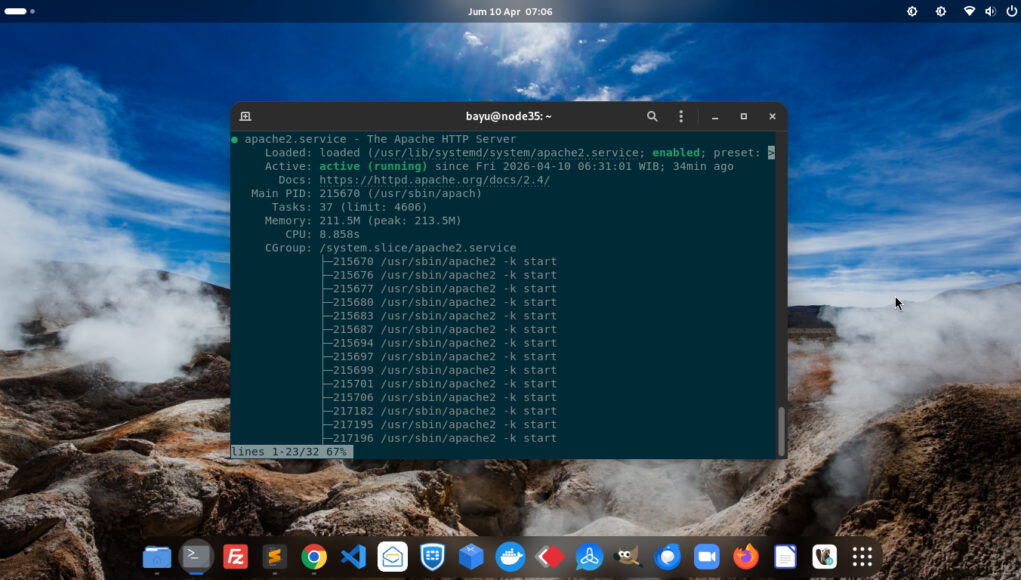Launch GIMP from the dock
This screenshot has width=1021, height=580.
click(628, 557)
